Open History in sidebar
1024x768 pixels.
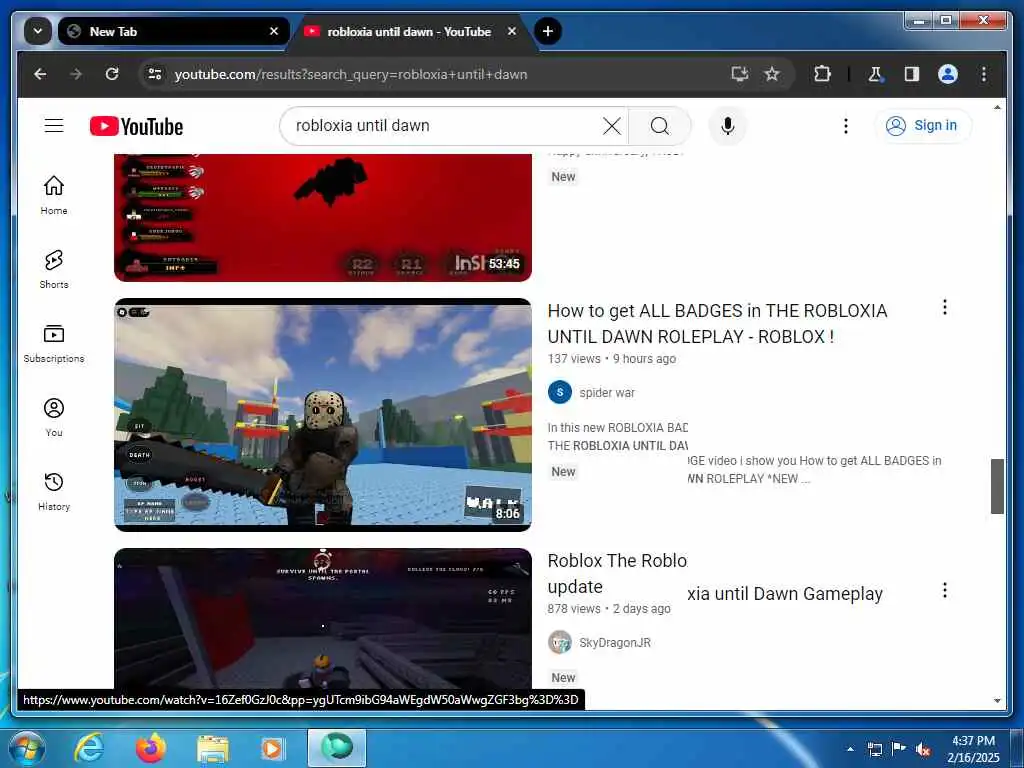click(54, 490)
